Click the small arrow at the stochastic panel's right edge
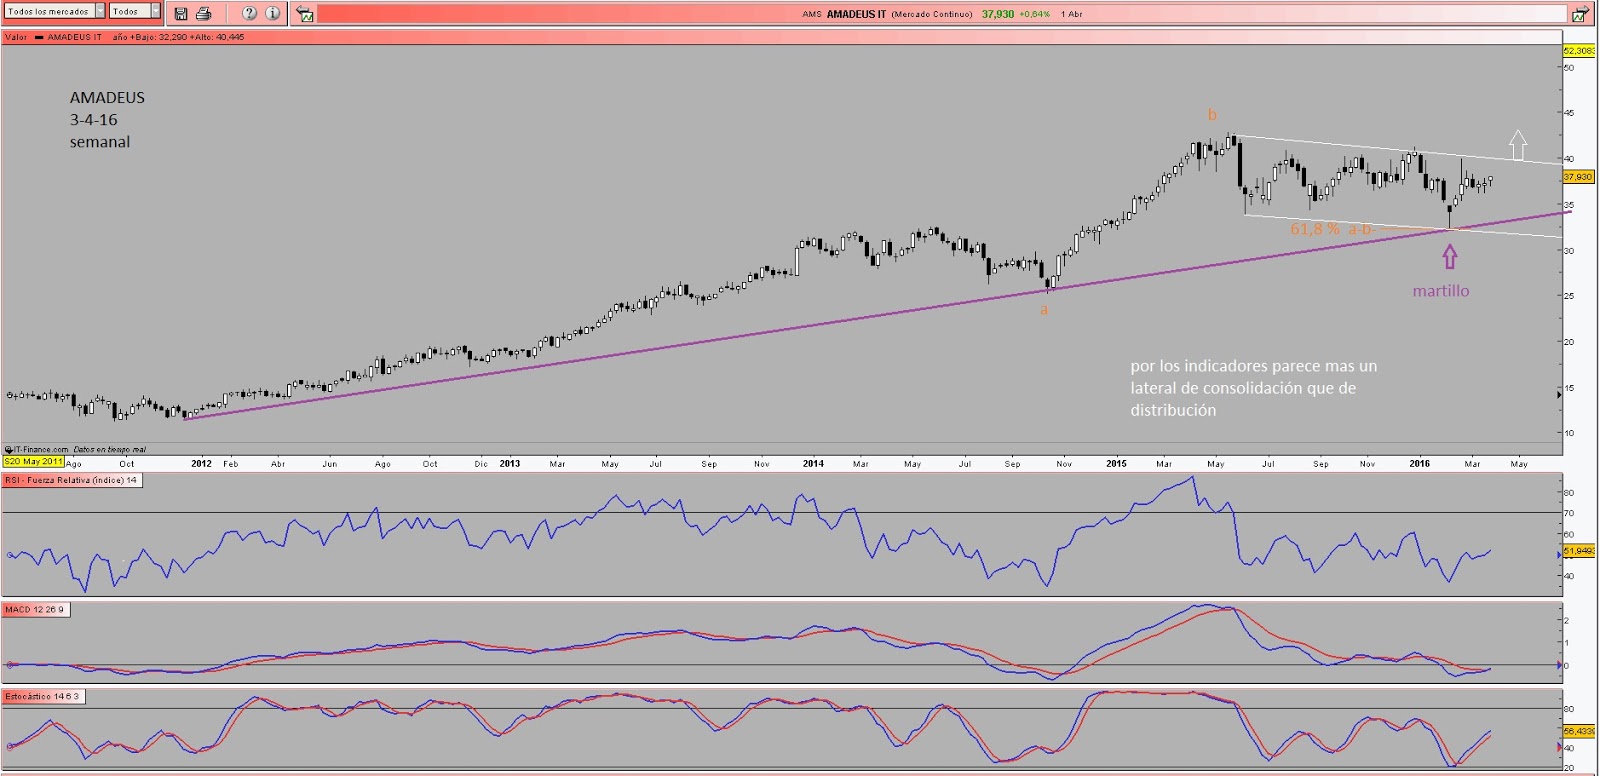Viewport: 1600px width, 776px height. 1558,747
